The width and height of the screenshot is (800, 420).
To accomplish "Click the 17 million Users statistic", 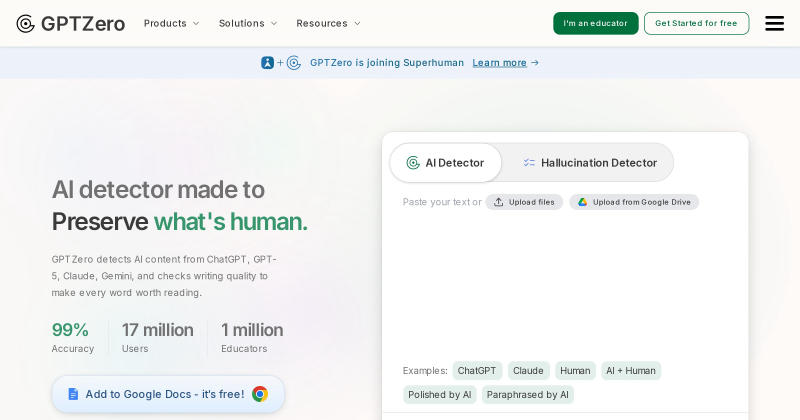I will [158, 337].
